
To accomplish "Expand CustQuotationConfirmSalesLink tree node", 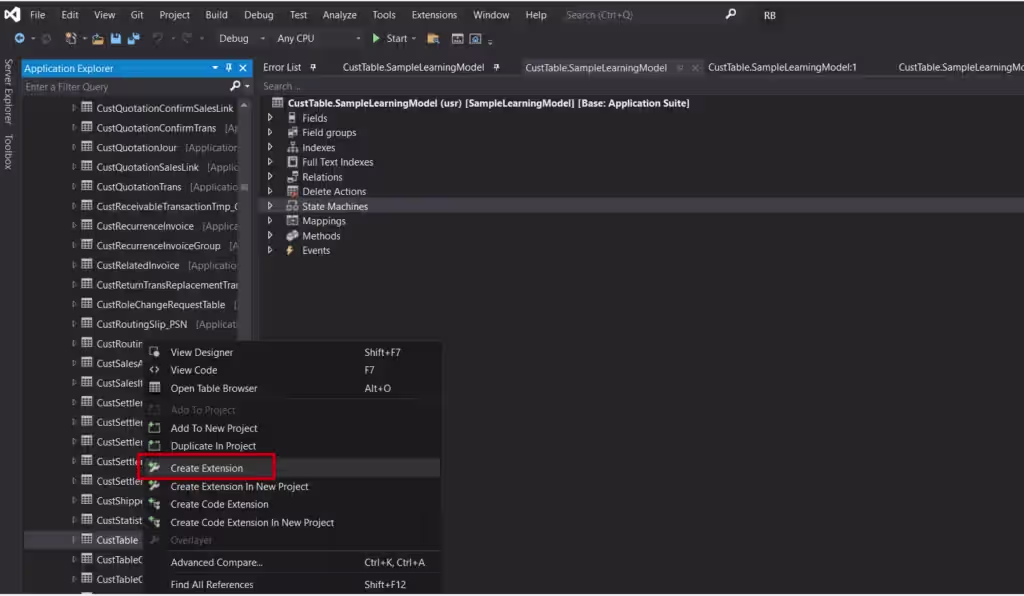I will point(74,108).
